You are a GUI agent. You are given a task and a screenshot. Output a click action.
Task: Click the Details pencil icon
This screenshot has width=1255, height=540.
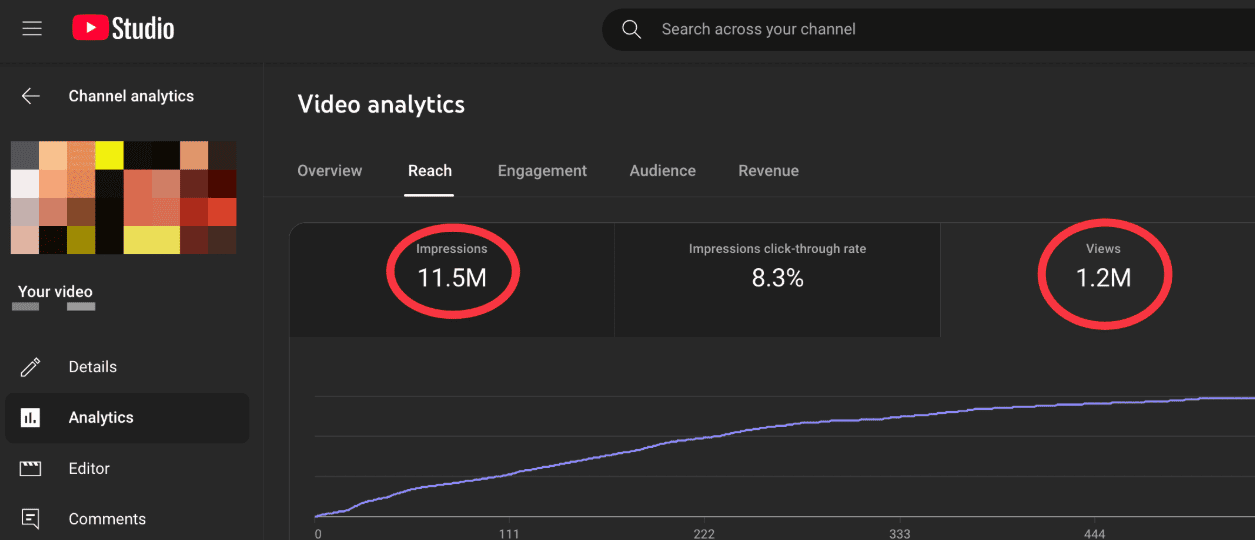point(31,367)
